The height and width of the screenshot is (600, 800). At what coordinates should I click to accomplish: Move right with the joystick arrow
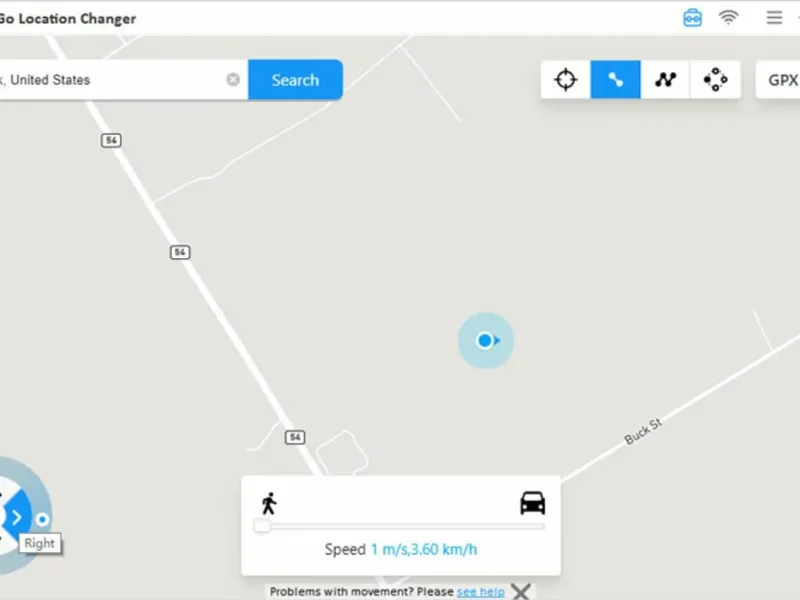(17, 517)
